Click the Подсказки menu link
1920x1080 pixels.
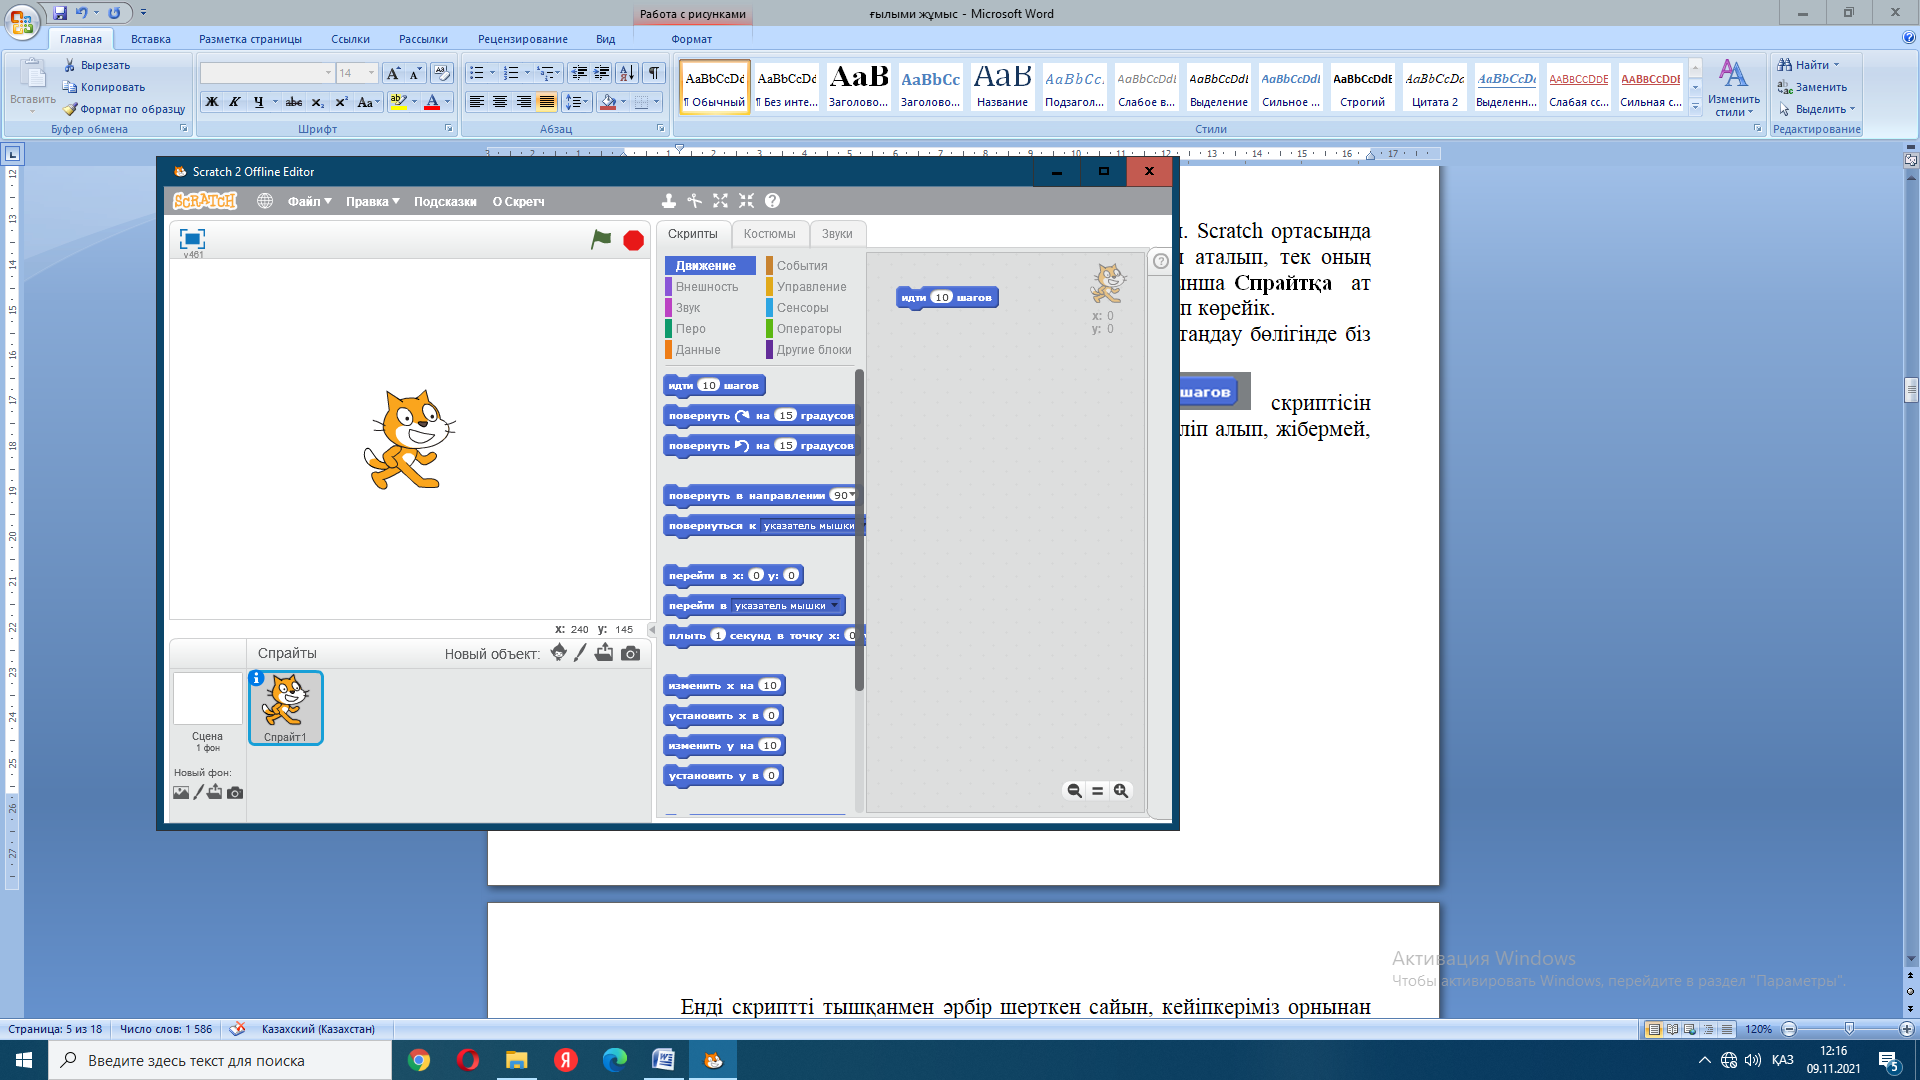445,201
